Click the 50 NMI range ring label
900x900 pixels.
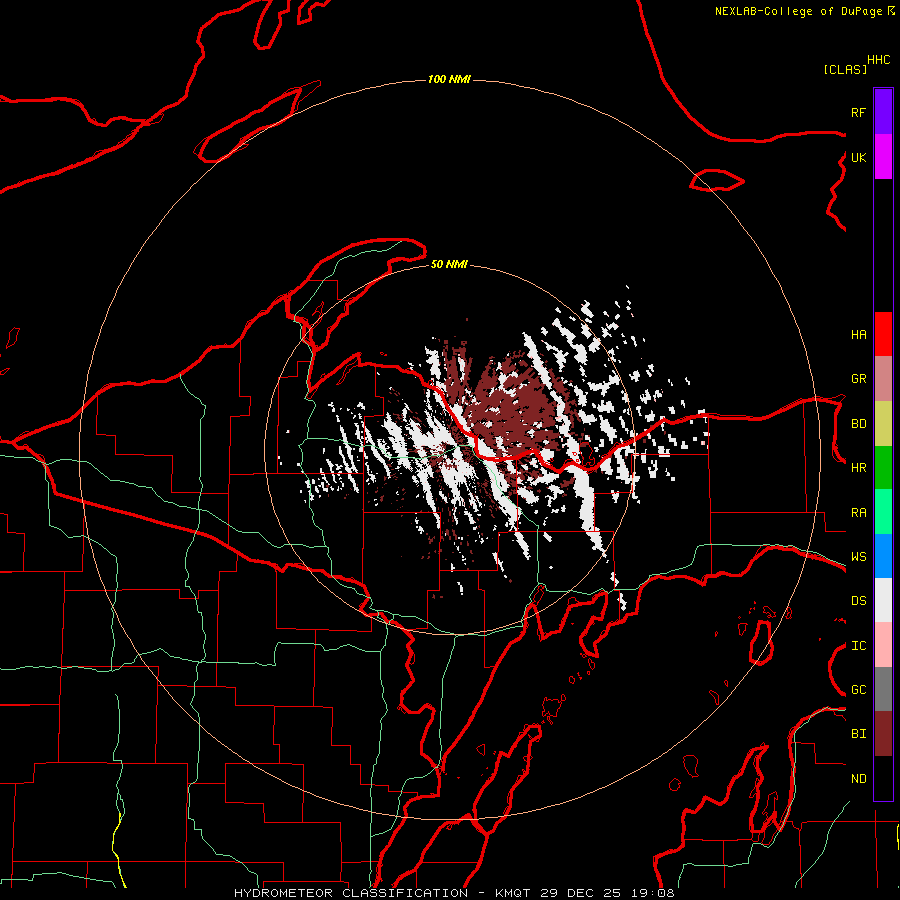click(449, 265)
